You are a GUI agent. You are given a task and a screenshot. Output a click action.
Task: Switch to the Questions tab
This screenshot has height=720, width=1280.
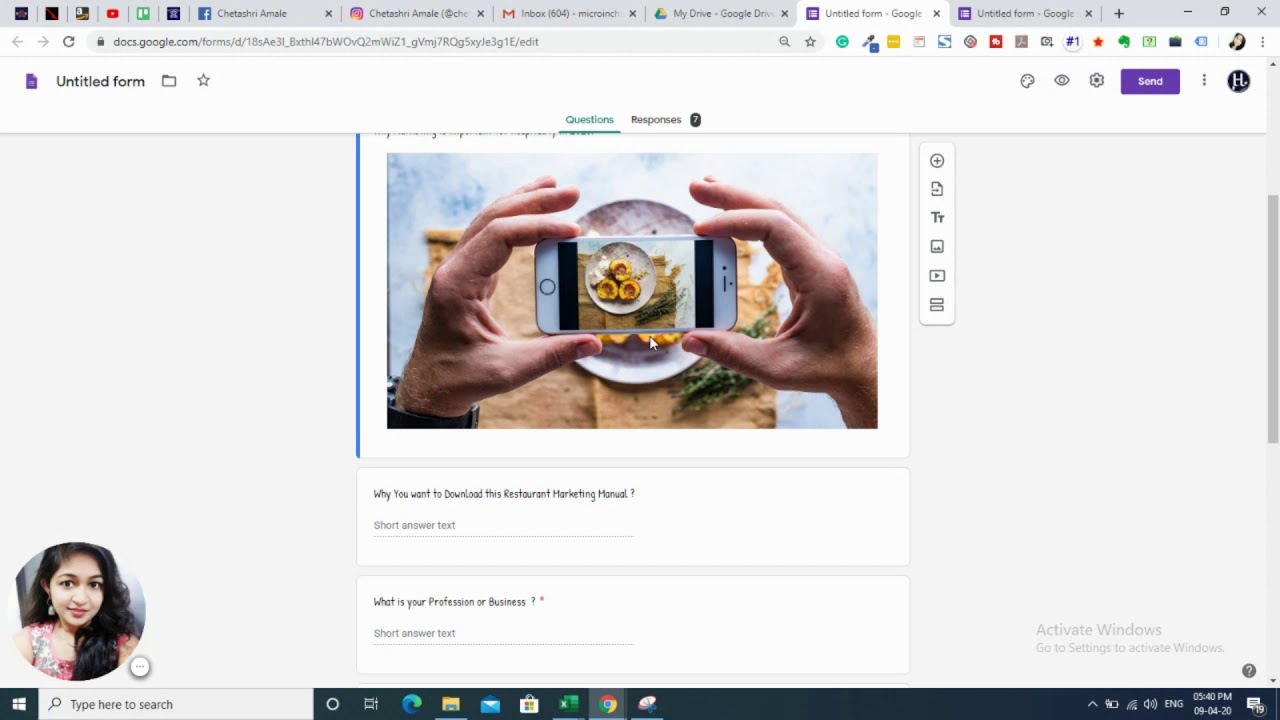click(x=589, y=119)
